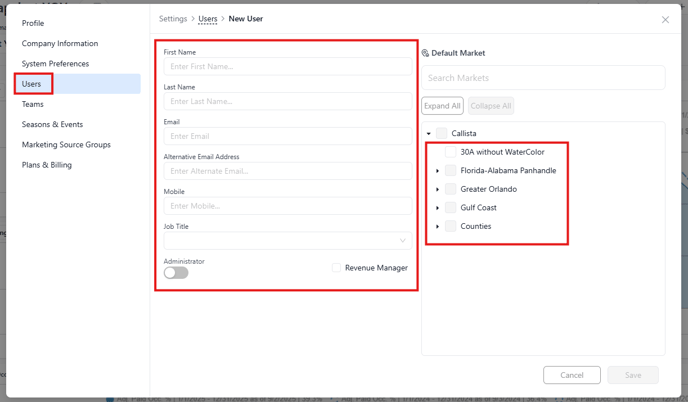
Task: Click the Cancel button
Action: tap(572, 375)
